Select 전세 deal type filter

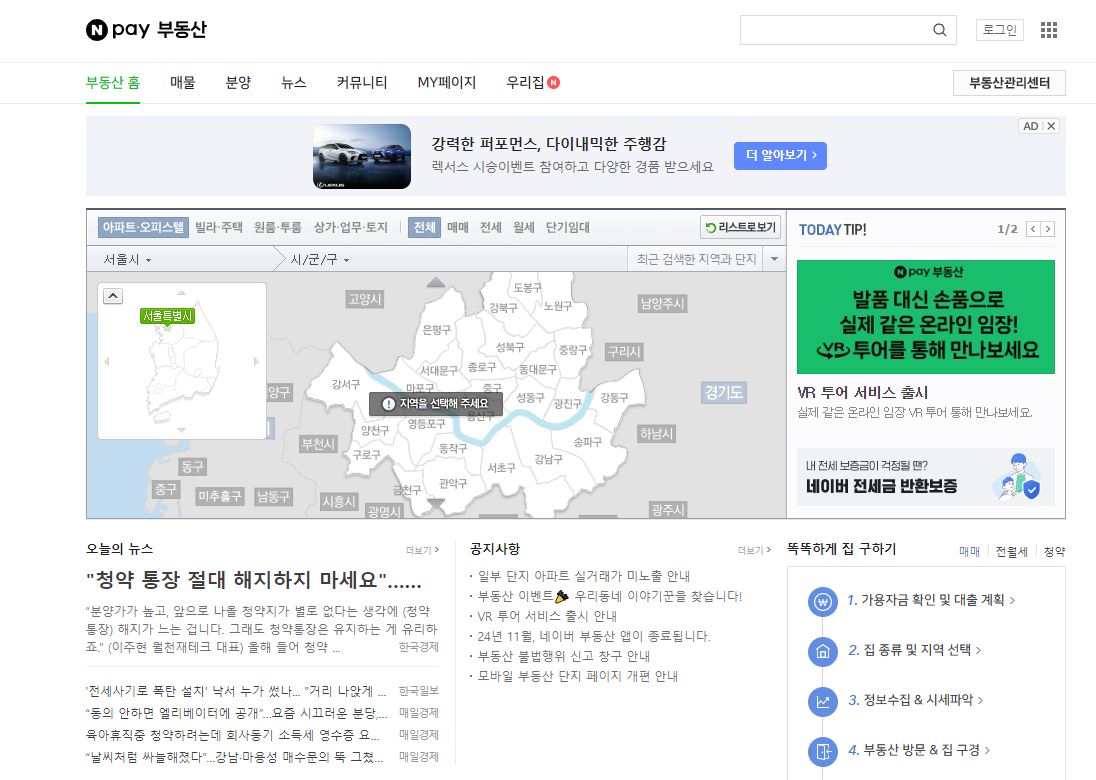[491, 227]
